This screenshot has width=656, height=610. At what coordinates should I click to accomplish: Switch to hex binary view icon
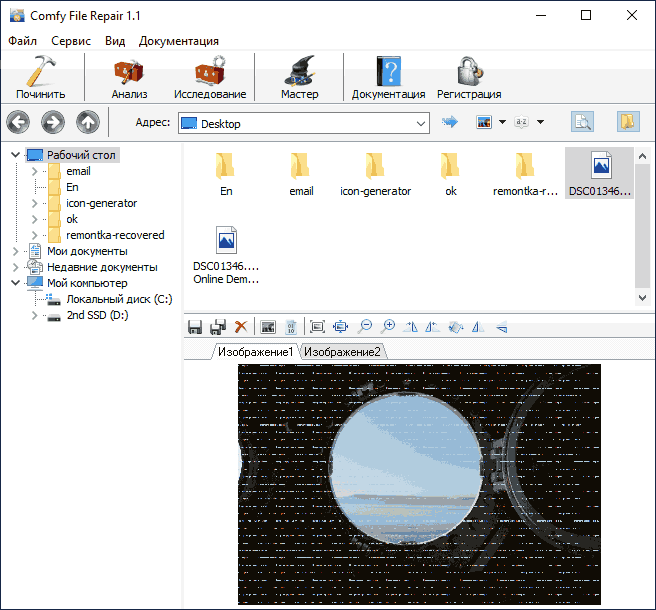(x=291, y=327)
